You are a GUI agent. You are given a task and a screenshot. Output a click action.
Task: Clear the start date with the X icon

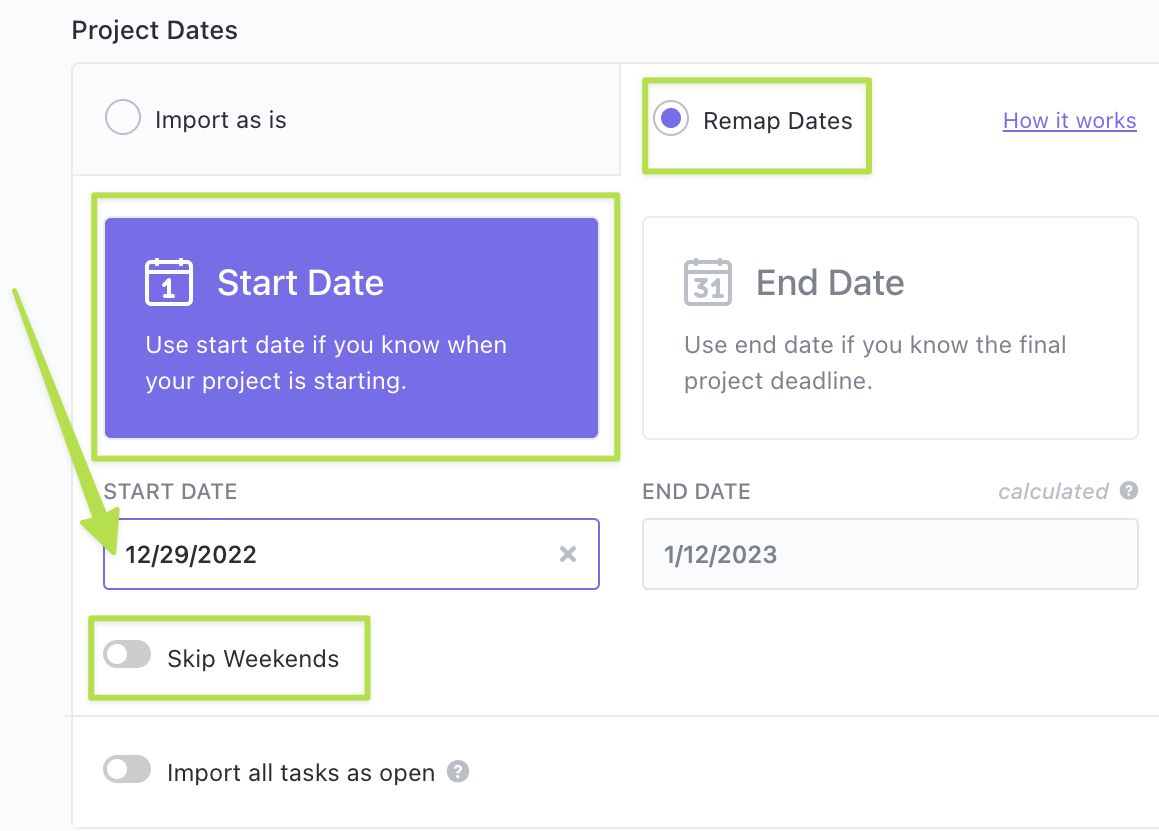click(x=568, y=554)
